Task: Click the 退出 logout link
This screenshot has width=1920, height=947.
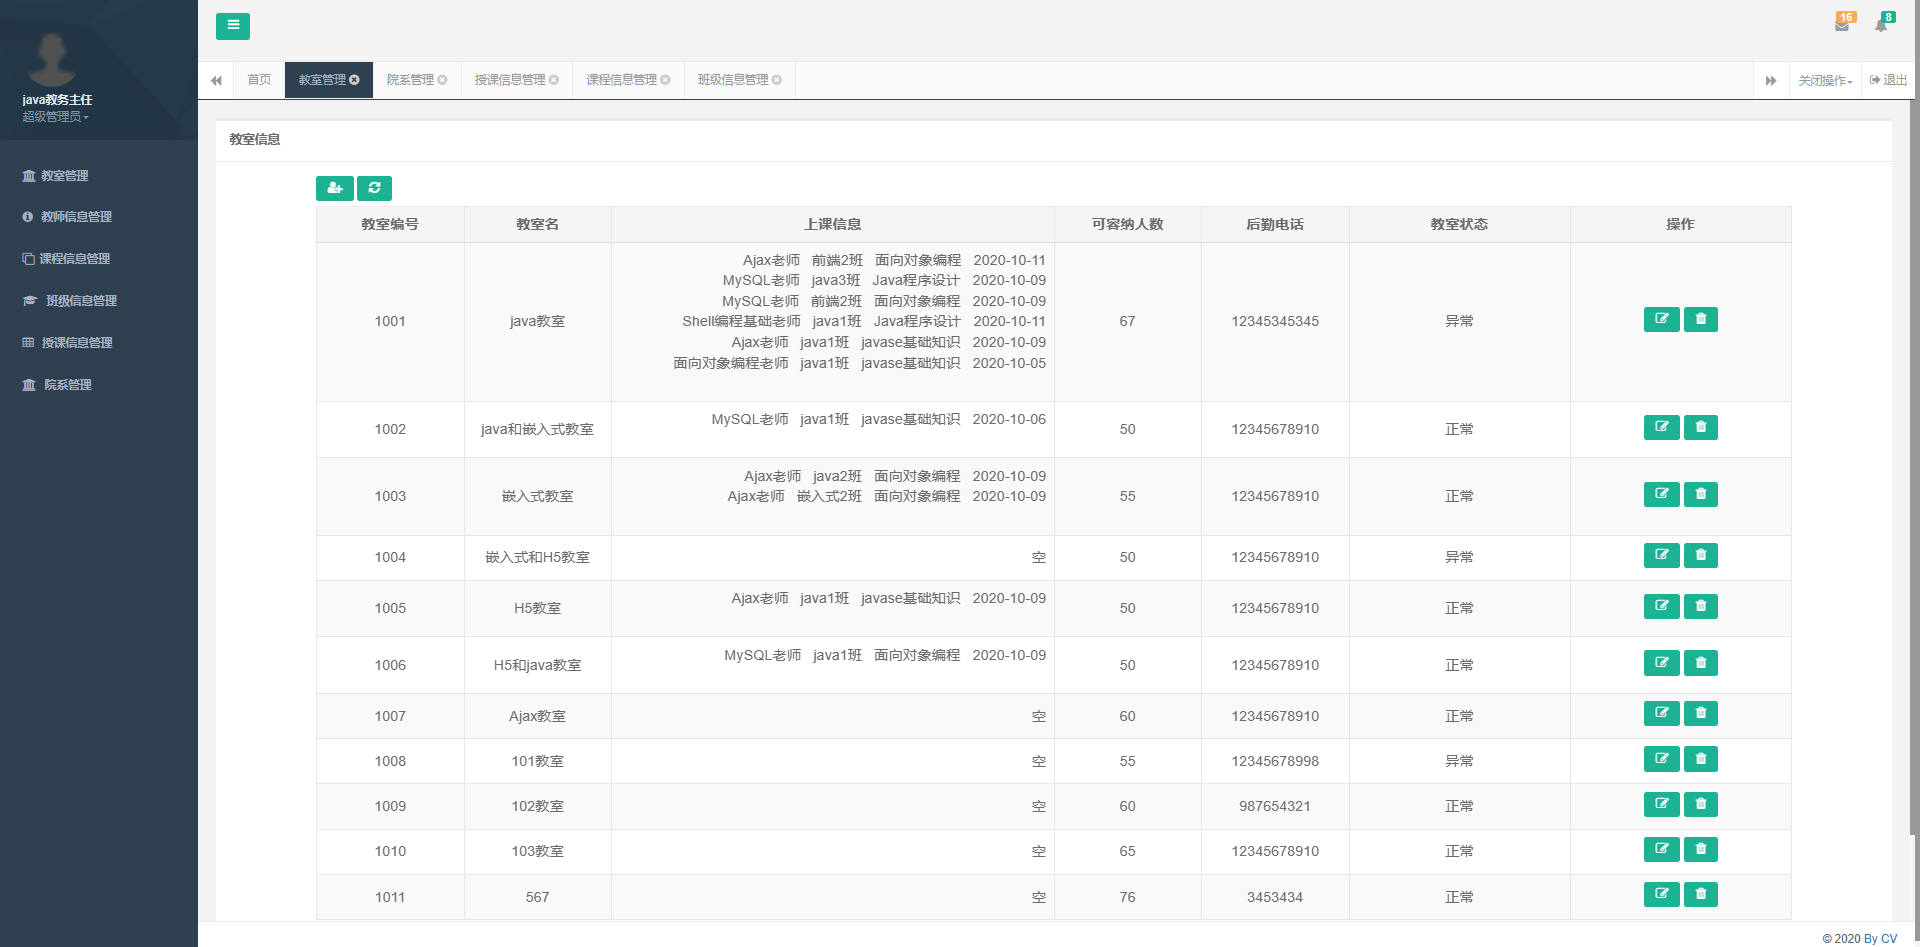Action: pos(1888,80)
